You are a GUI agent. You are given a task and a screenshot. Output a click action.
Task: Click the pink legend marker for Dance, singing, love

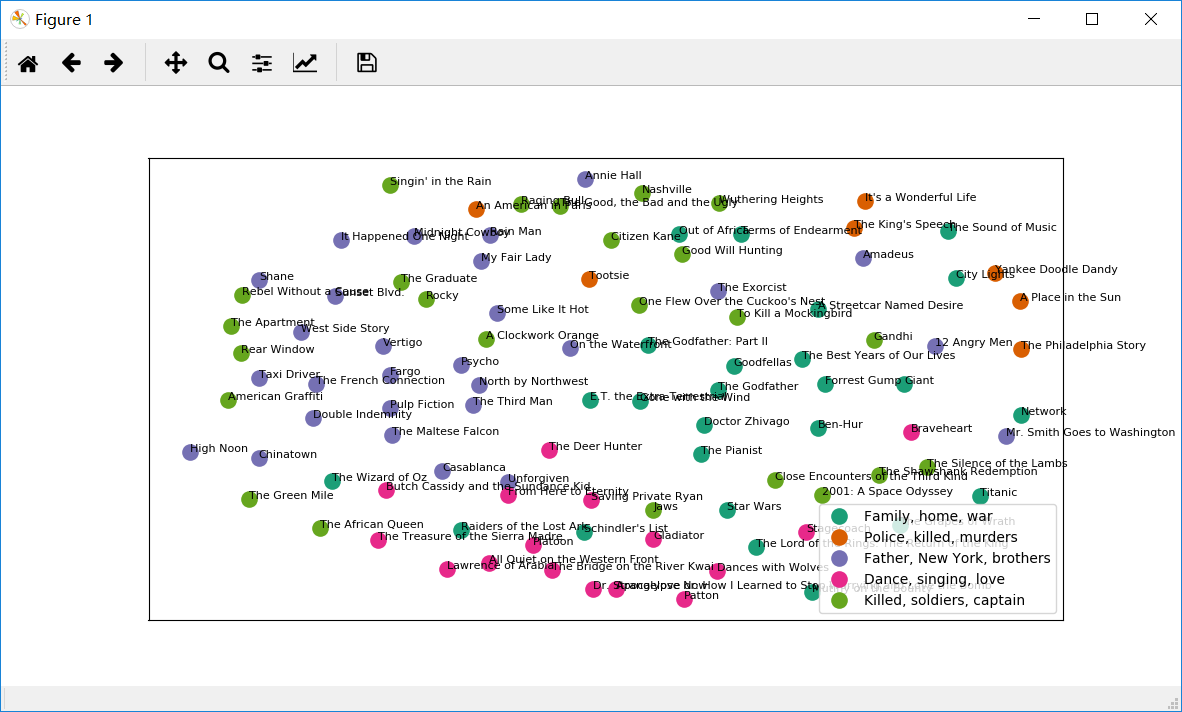coord(839,579)
